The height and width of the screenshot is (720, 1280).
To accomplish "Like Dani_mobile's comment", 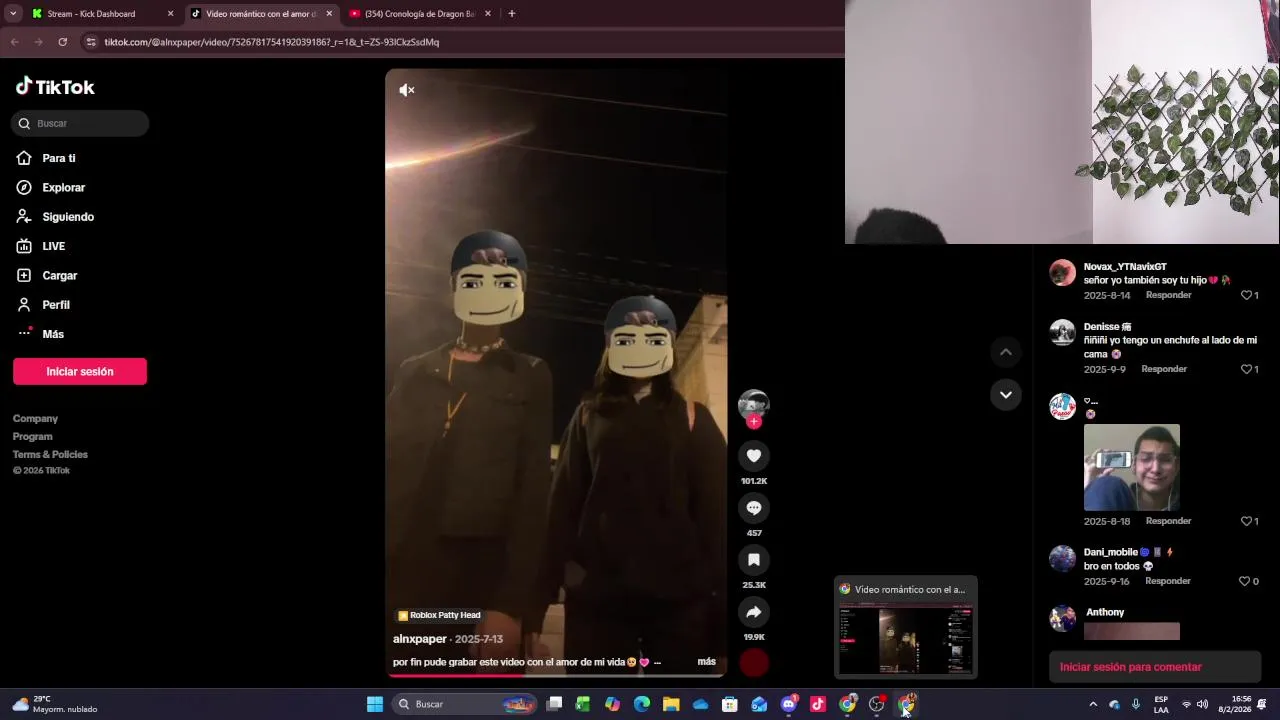I will click(1246, 581).
